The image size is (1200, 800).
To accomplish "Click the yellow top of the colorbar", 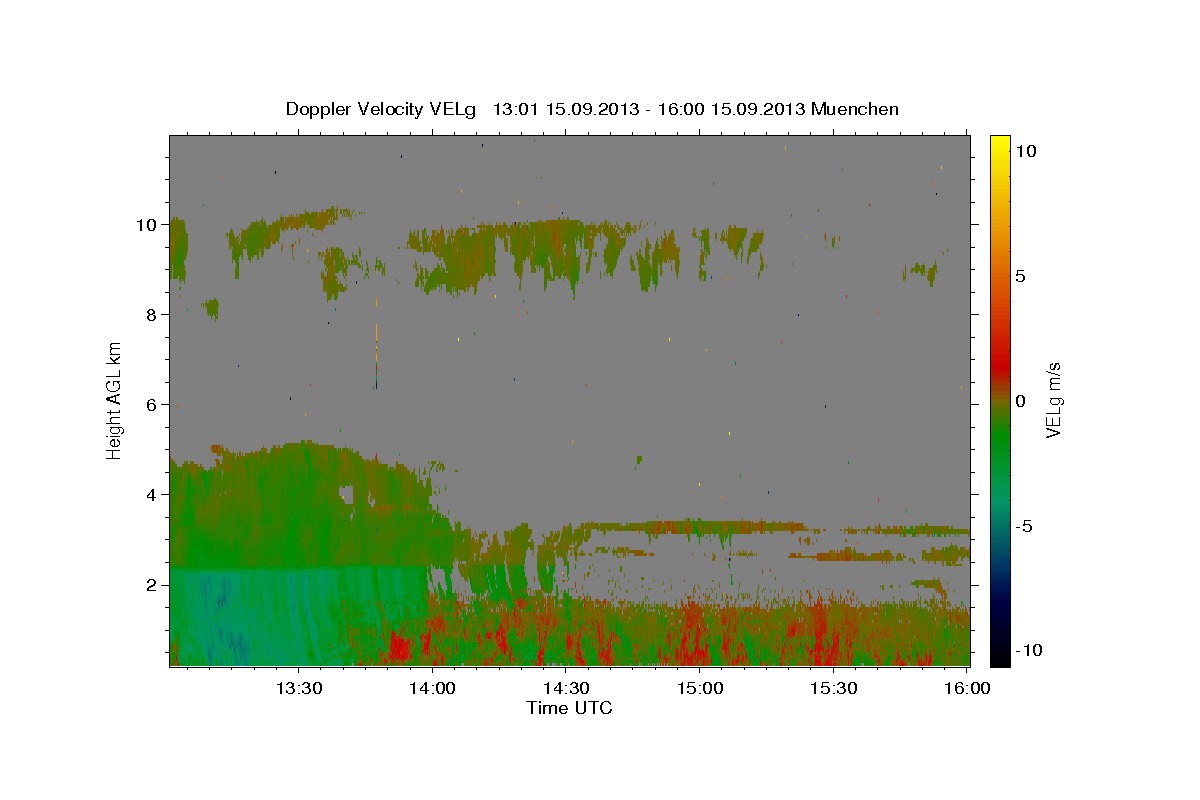I will click(x=999, y=145).
